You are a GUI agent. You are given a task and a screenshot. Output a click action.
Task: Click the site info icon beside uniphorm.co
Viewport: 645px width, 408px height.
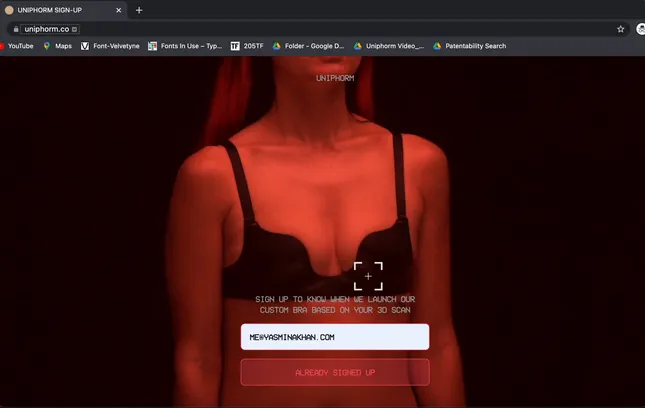point(74,29)
